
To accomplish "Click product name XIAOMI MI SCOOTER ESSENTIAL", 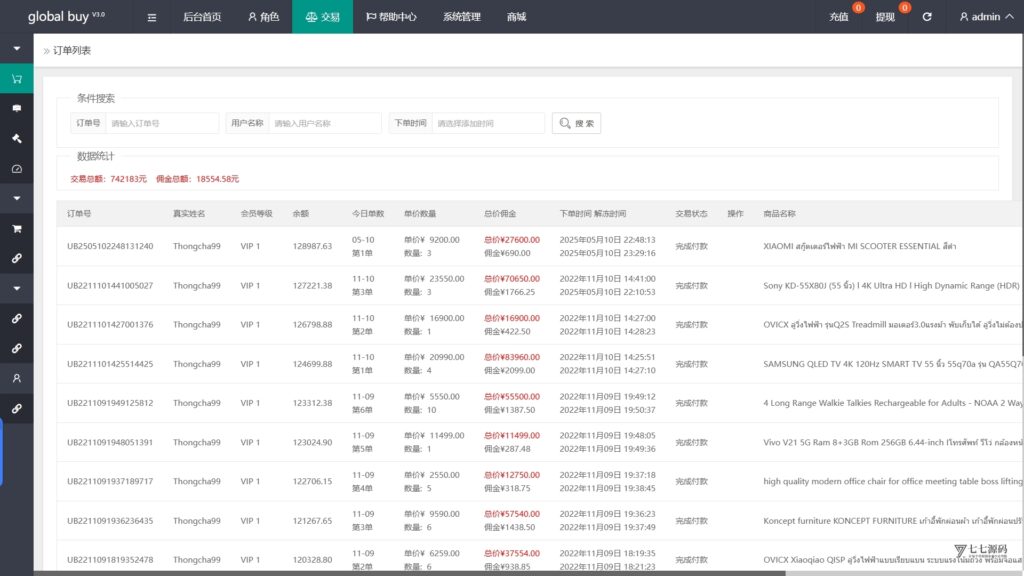I will point(859,246).
